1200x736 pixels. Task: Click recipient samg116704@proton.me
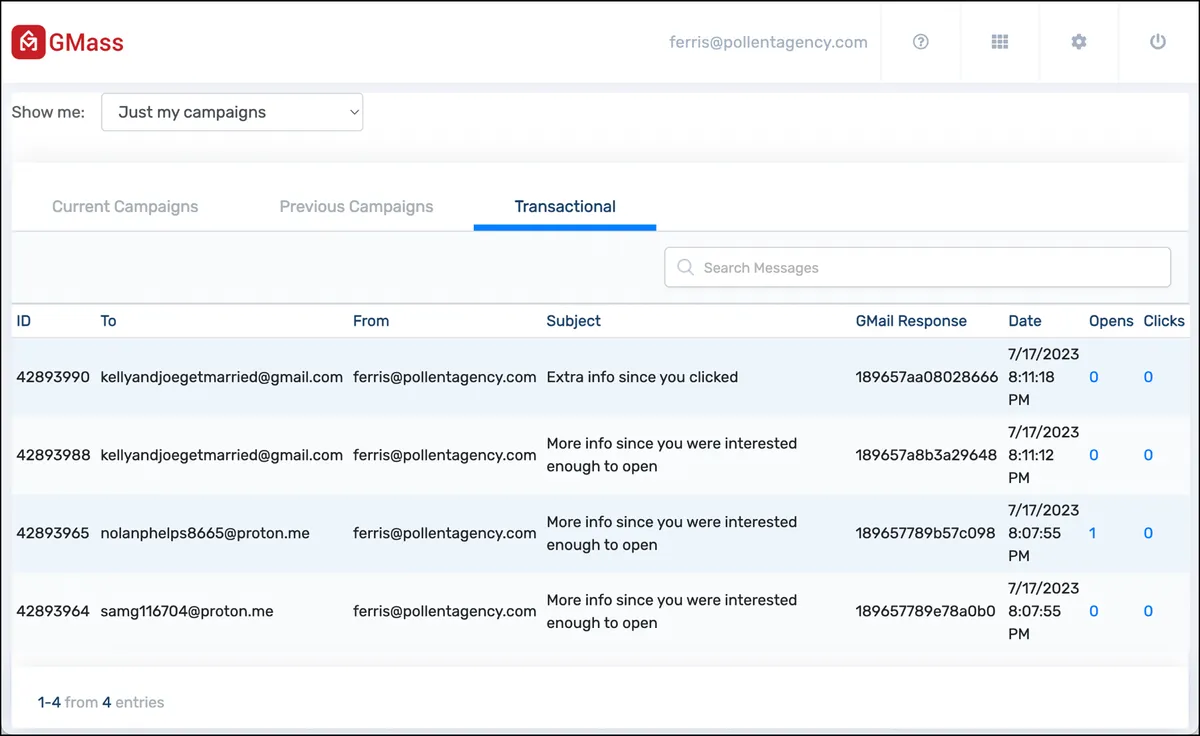click(x=187, y=611)
